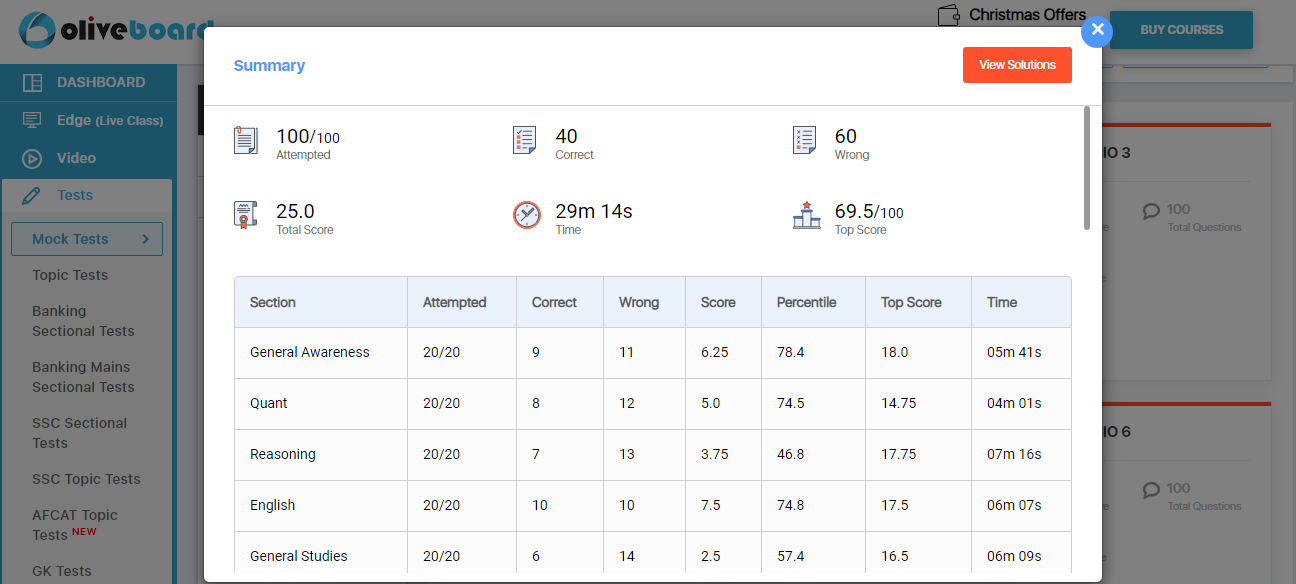This screenshot has height=584, width=1296.
Task: Open the DASHBOARD menu item
Action: pos(101,82)
